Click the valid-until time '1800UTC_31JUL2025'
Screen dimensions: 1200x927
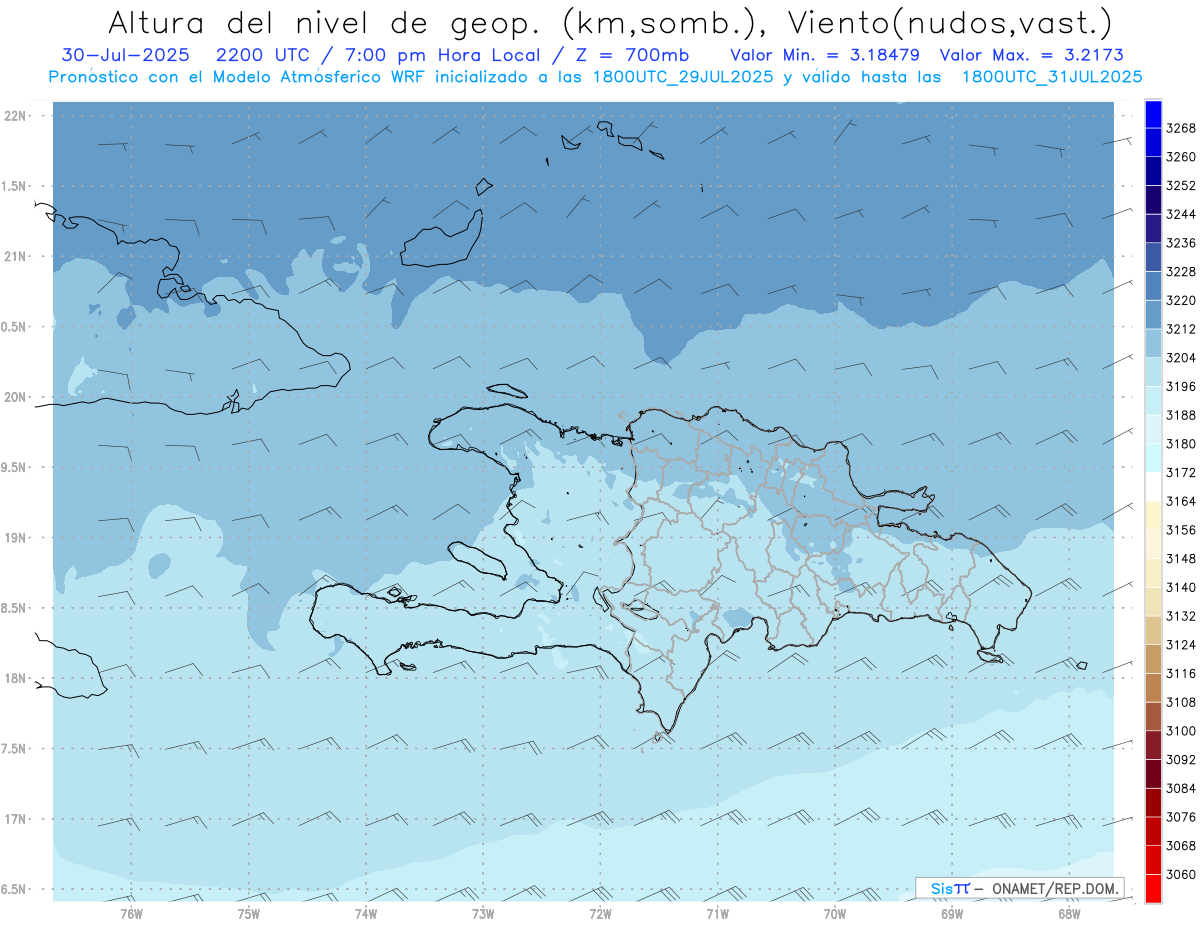(1052, 77)
